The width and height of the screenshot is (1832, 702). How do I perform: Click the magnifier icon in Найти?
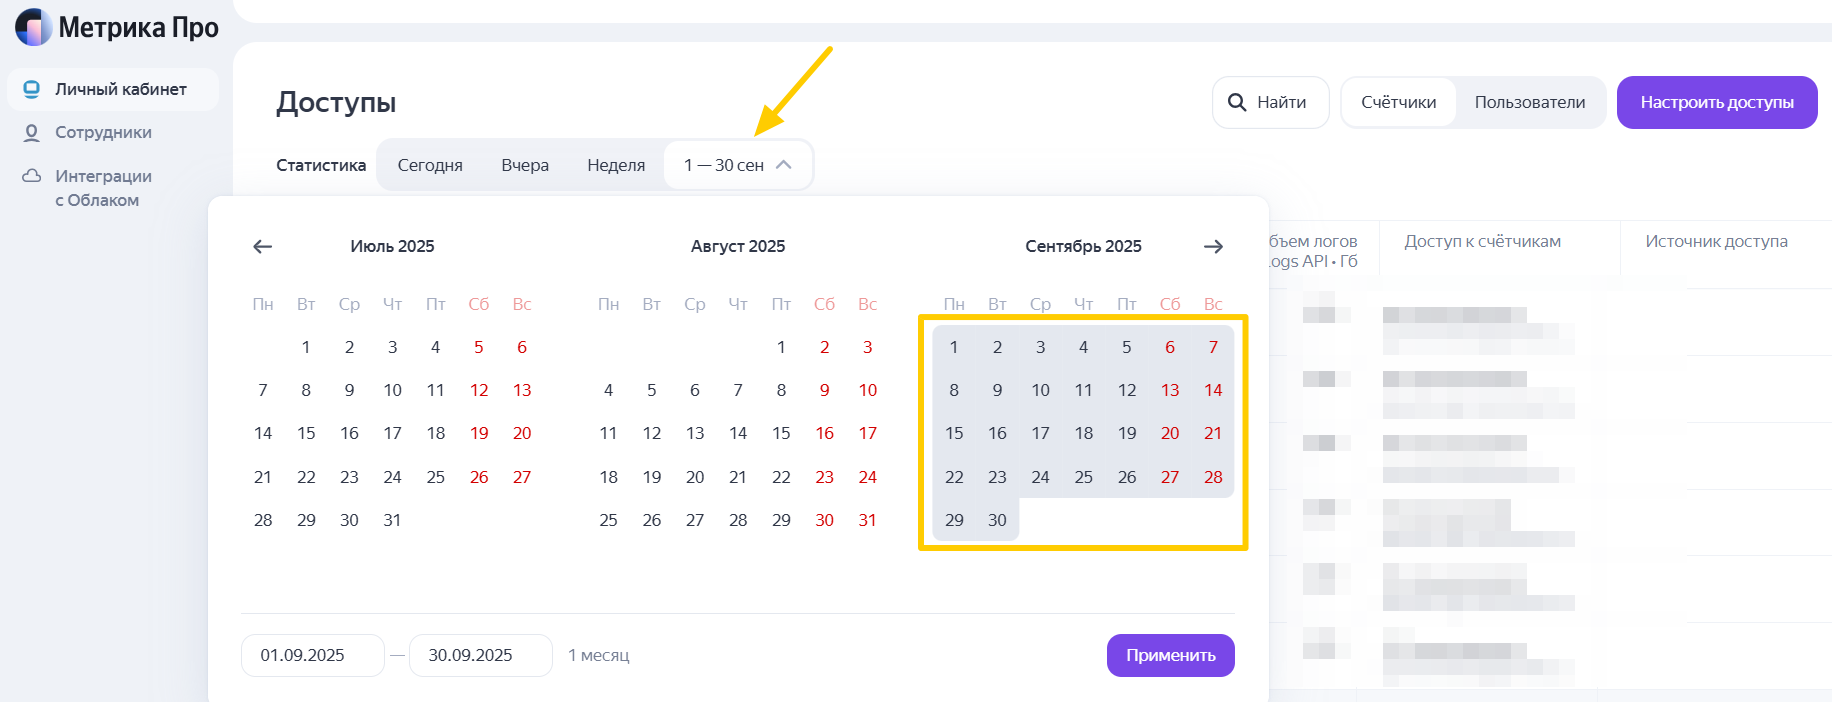(1237, 102)
